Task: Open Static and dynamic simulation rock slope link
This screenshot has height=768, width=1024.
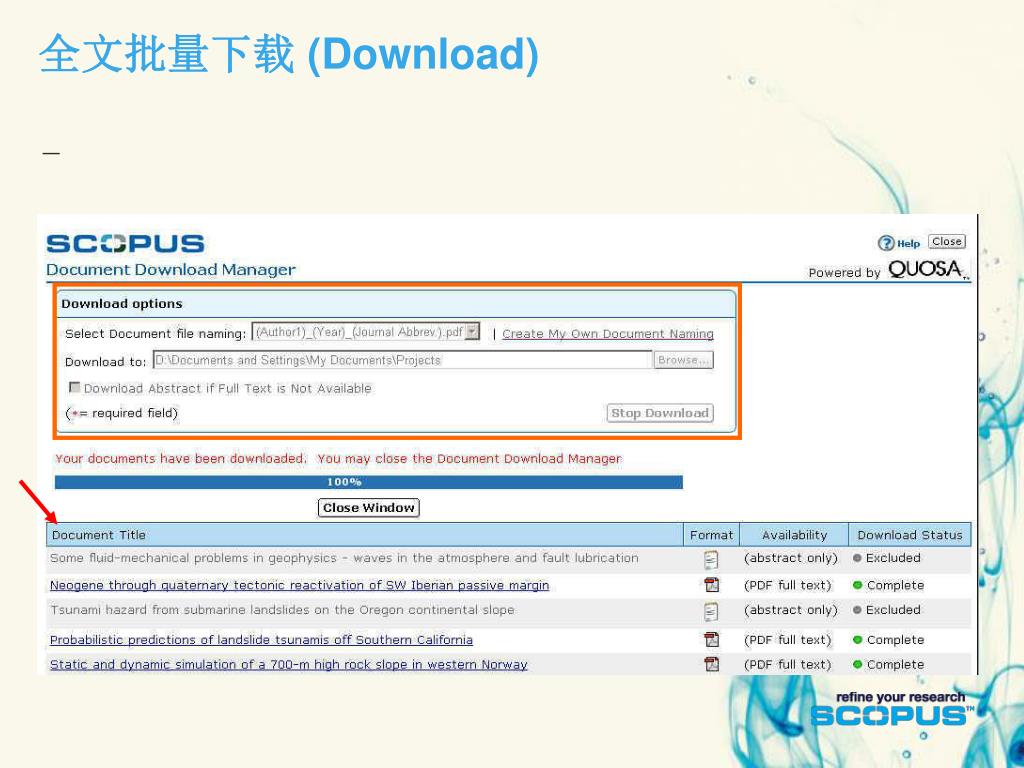Action: coord(289,664)
